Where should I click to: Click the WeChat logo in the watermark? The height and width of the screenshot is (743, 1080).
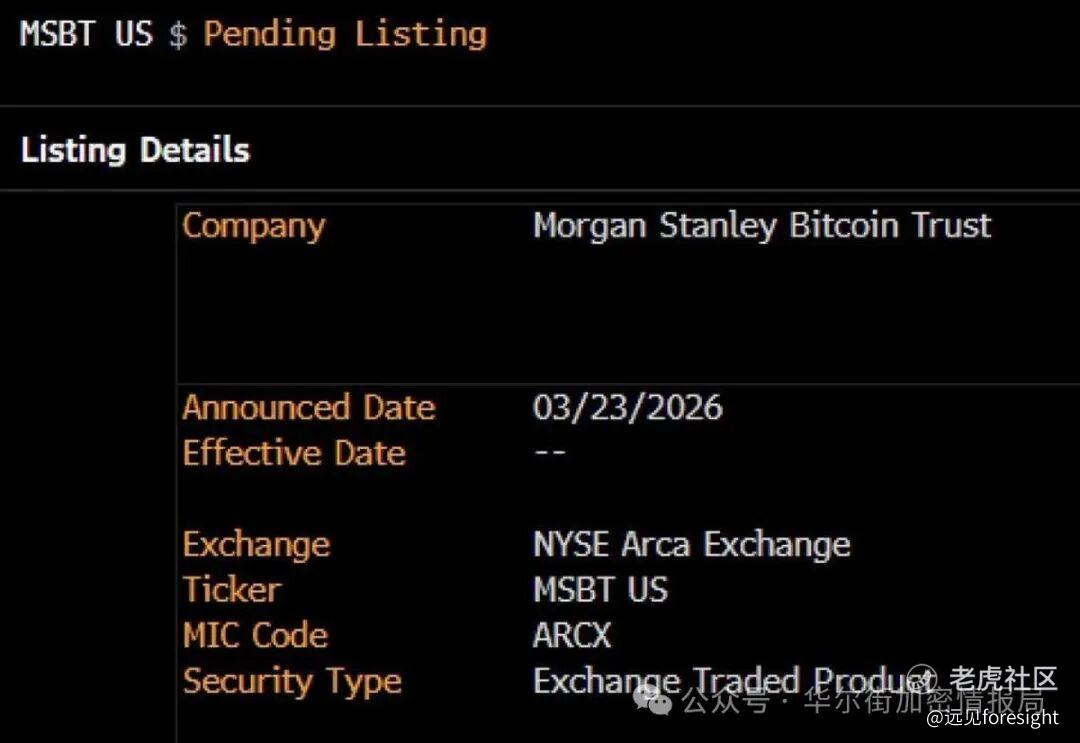click(653, 701)
